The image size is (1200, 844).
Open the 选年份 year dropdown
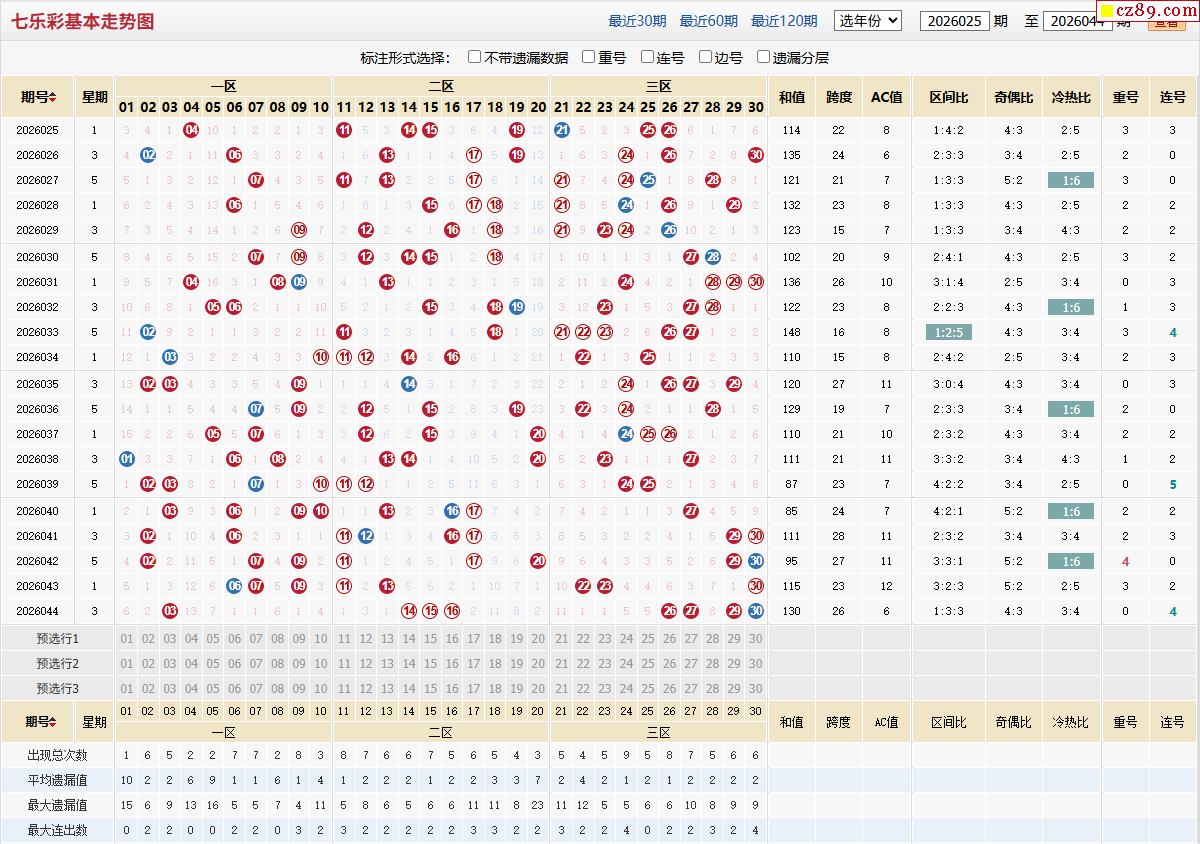point(868,20)
